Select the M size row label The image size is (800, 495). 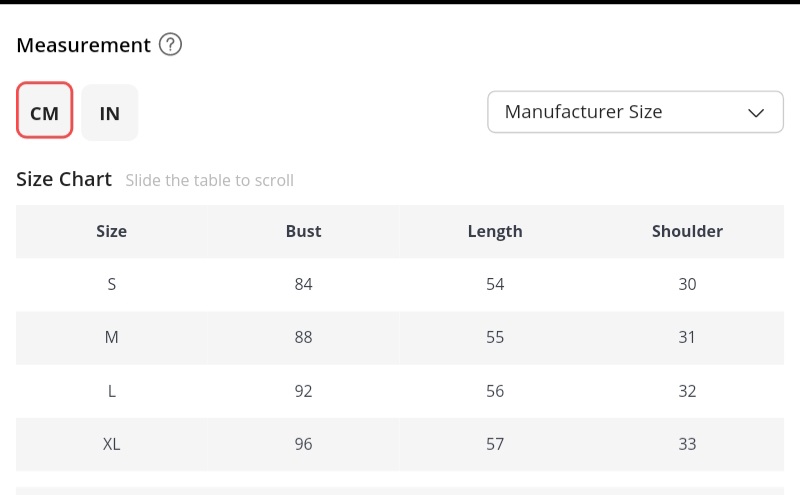[111, 337]
